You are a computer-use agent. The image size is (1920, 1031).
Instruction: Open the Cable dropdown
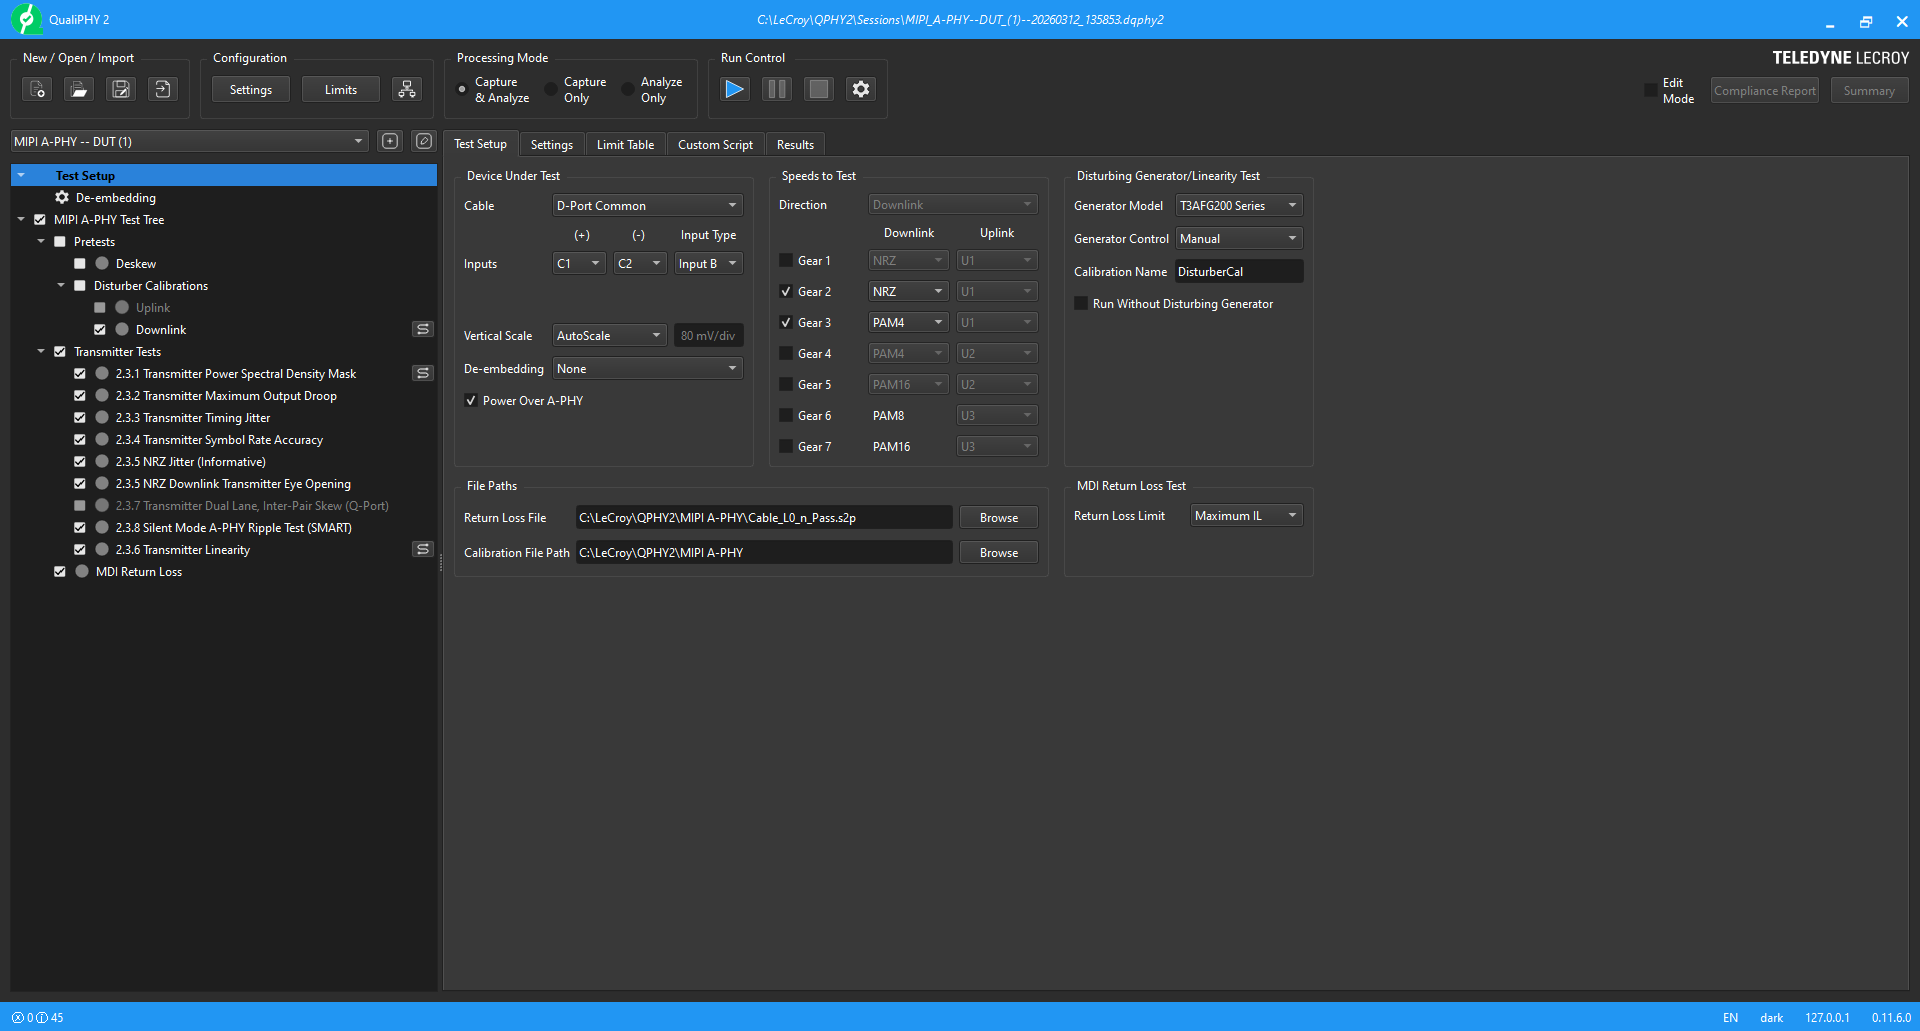[x=647, y=206]
